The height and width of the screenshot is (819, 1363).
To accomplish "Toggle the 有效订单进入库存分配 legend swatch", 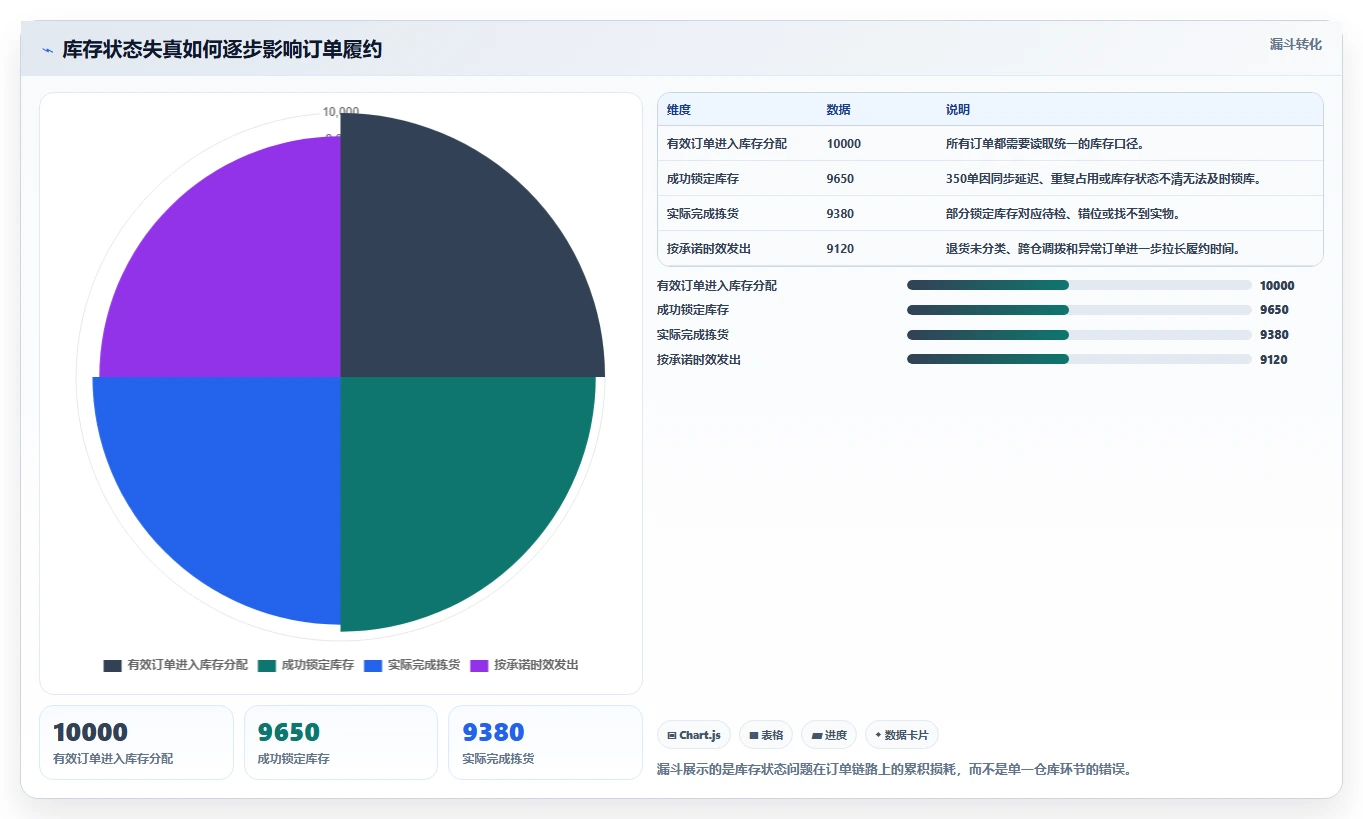I will [x=113, y=665].
